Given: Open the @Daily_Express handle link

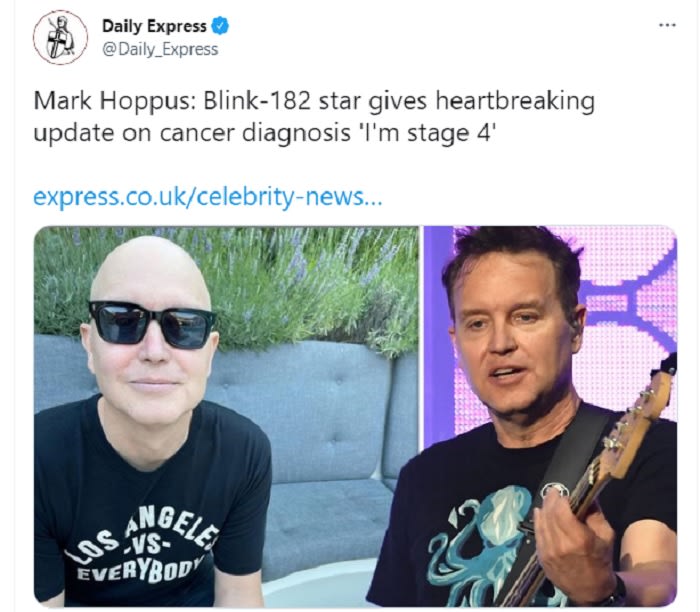Looking at the screenshot, I should [x=160, y=49].
